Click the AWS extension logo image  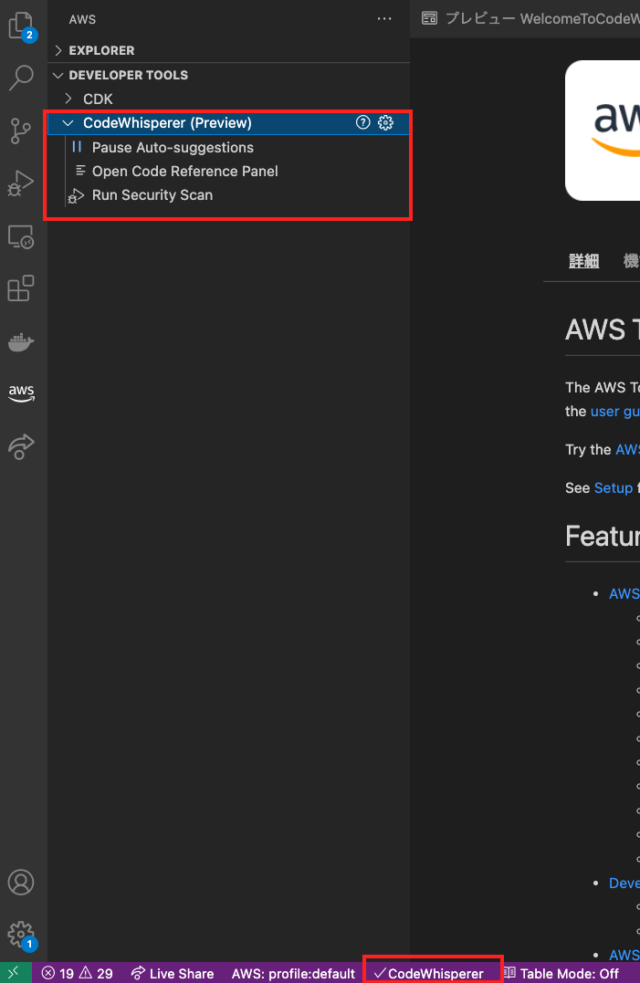pos(602,130)
